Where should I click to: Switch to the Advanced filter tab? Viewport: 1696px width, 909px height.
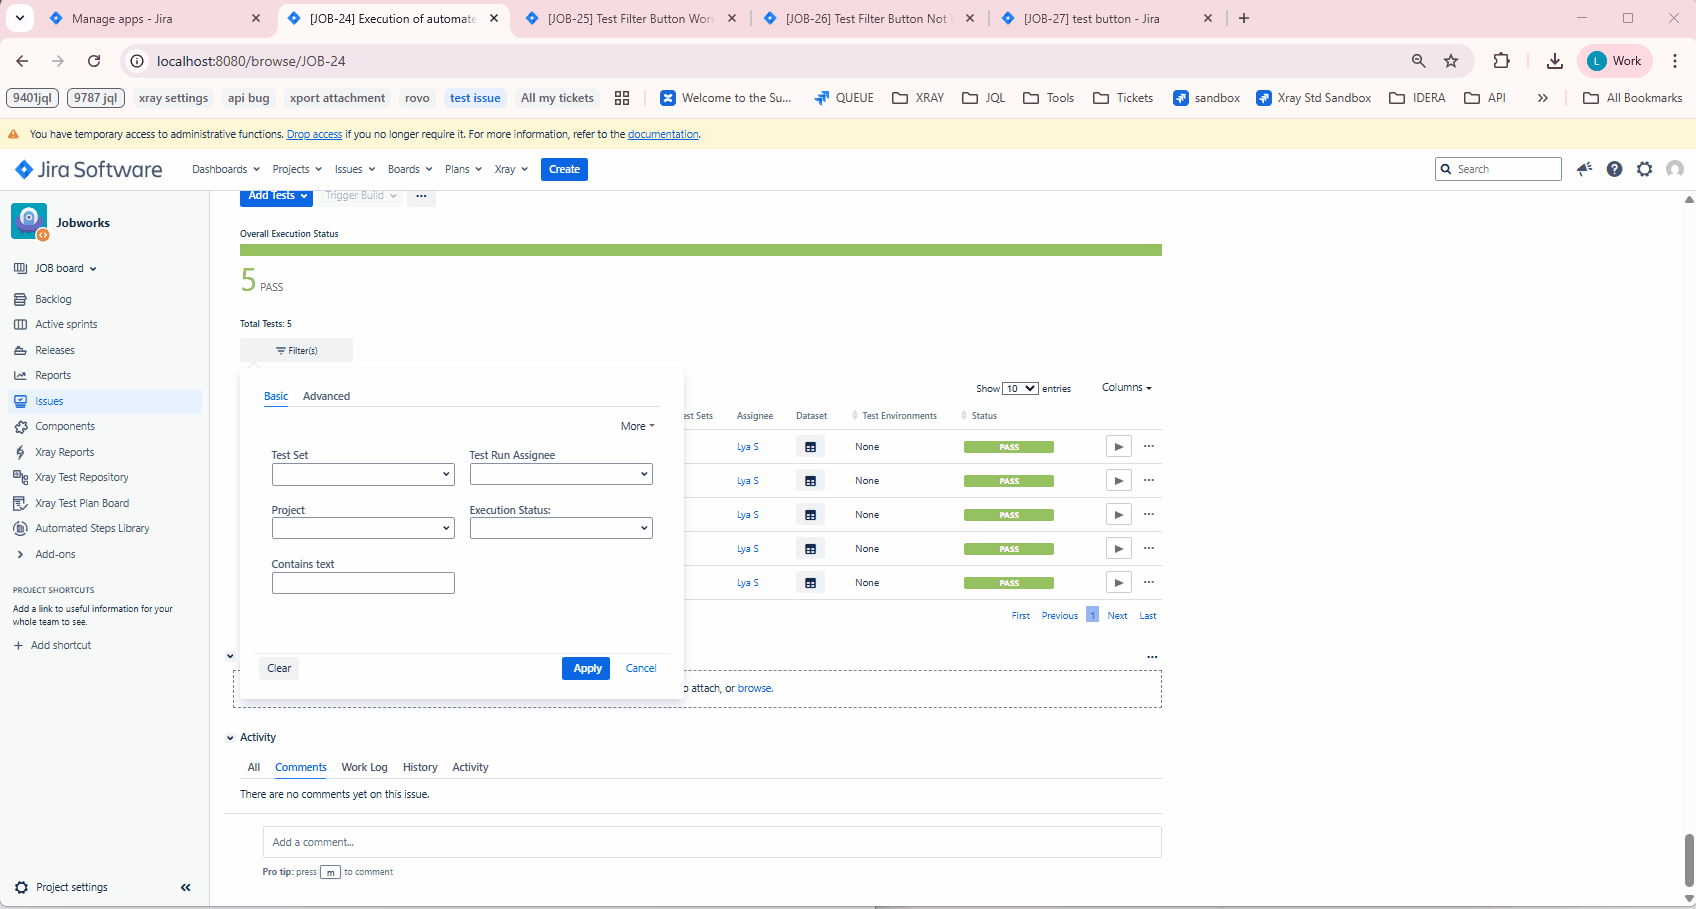326,396
